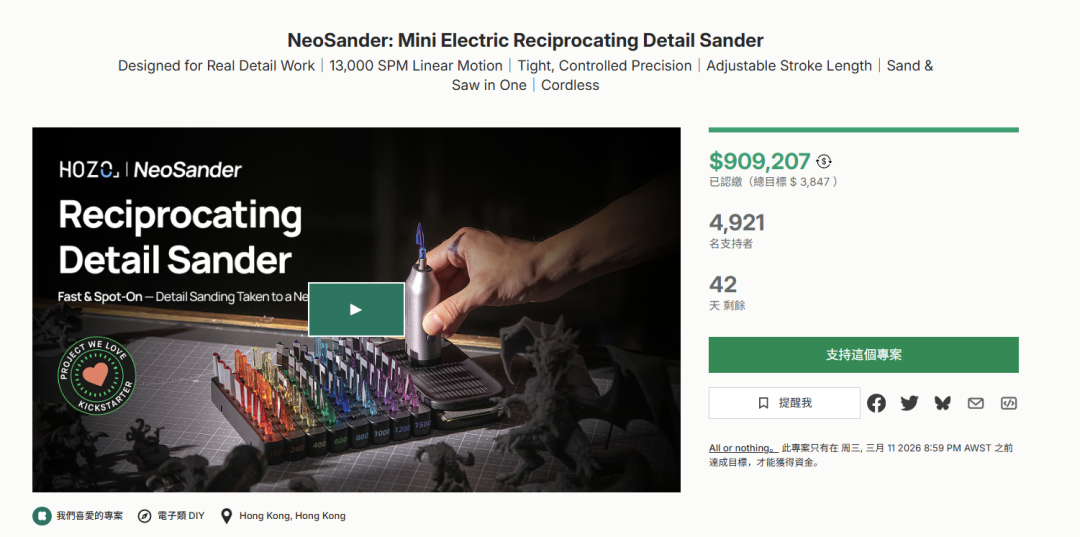This screenshot has width=1080, height=537.
Task: Play the NeoSander campaign video
Action: pyautogui.click(x=356, y=309)
